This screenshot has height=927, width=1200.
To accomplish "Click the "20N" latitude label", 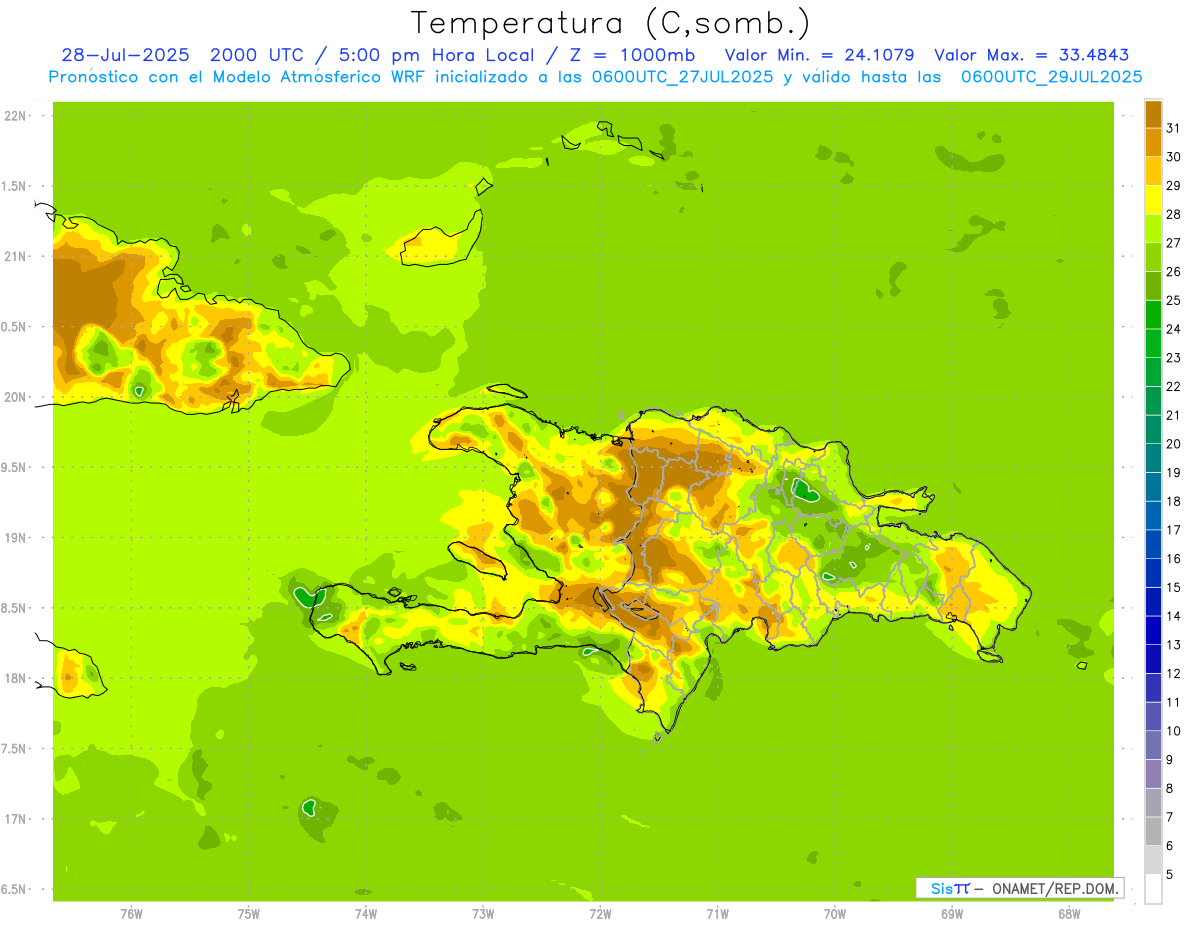I will pos(16,397).
